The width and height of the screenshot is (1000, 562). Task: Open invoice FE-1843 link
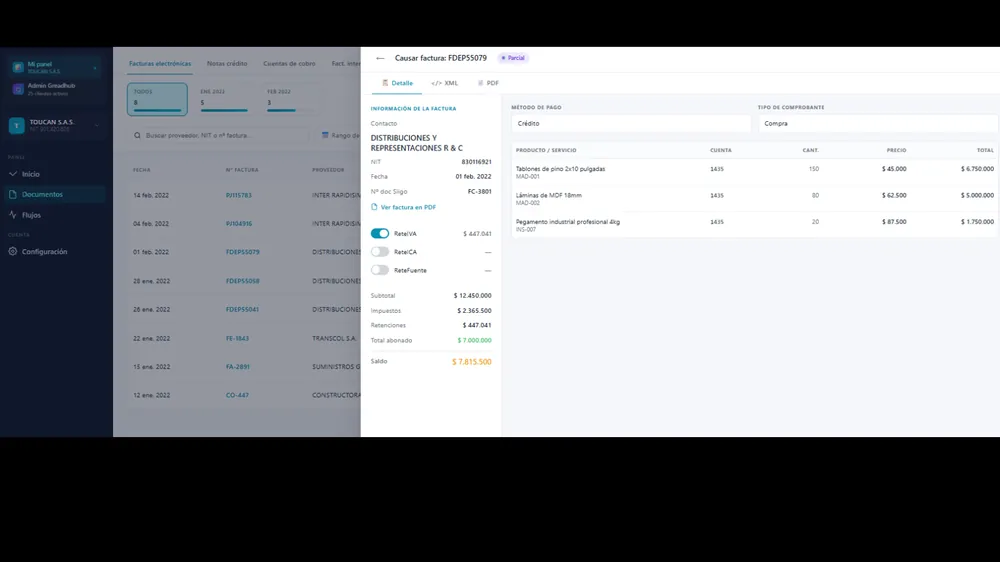tap(237, 339)
